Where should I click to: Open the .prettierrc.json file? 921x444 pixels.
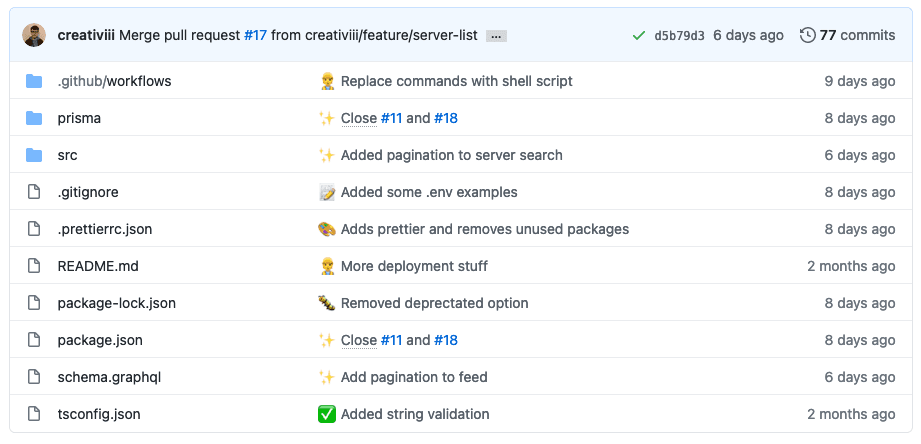105,229
